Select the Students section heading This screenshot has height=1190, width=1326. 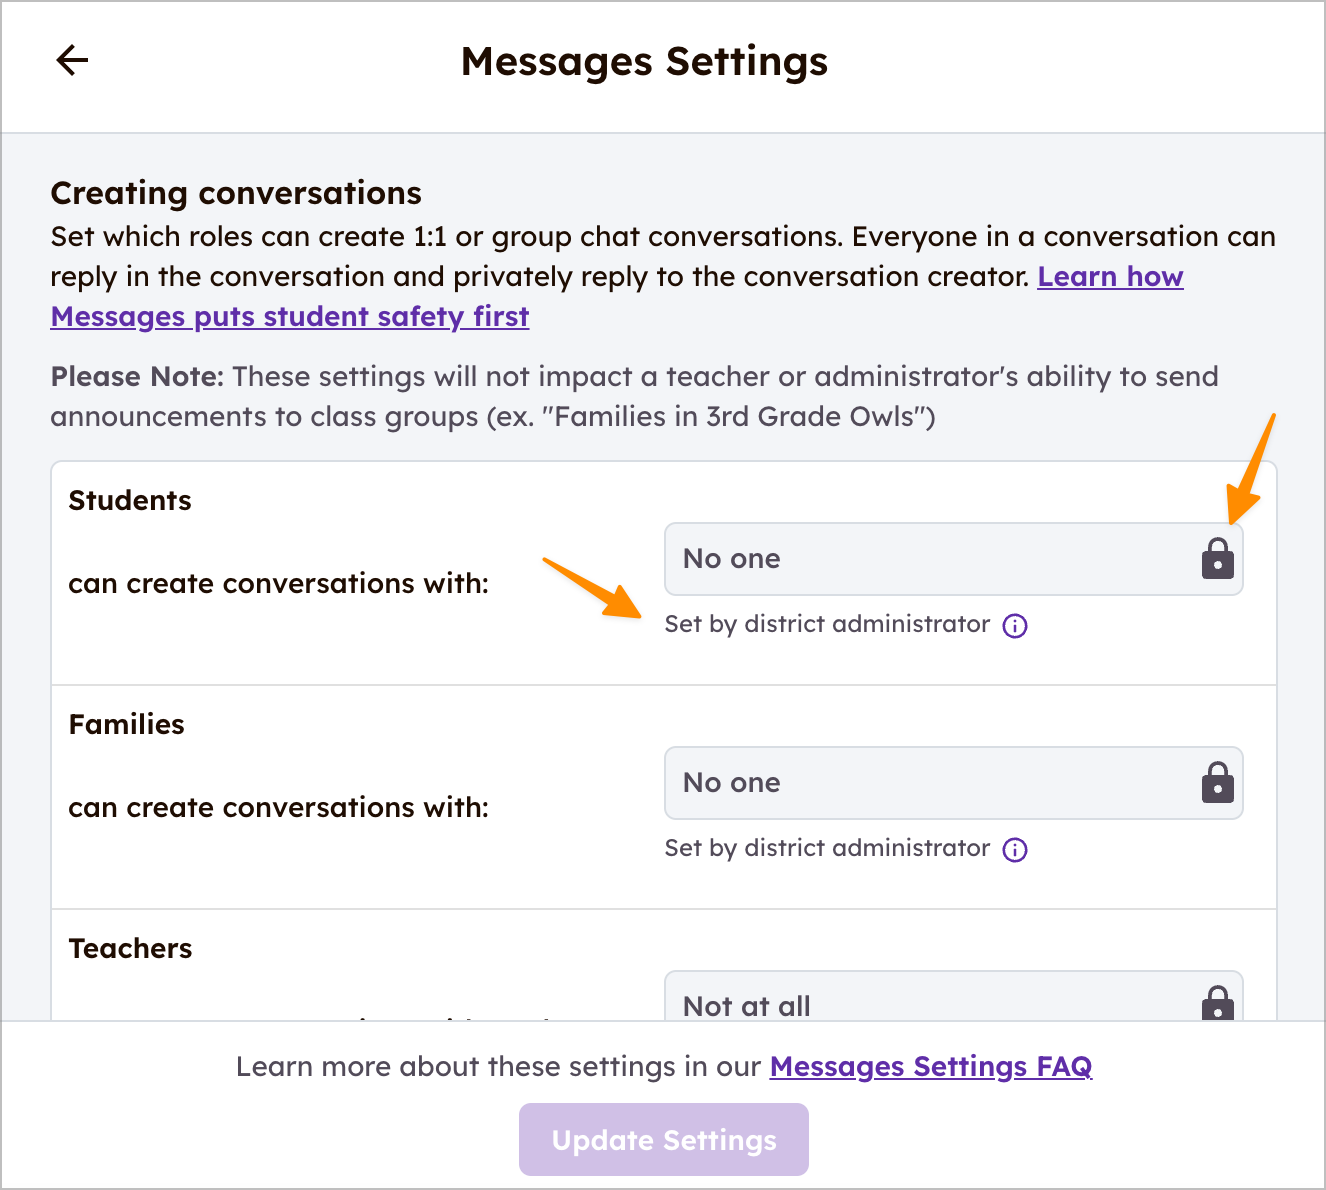pyautogui.click(x=130, y=501)
